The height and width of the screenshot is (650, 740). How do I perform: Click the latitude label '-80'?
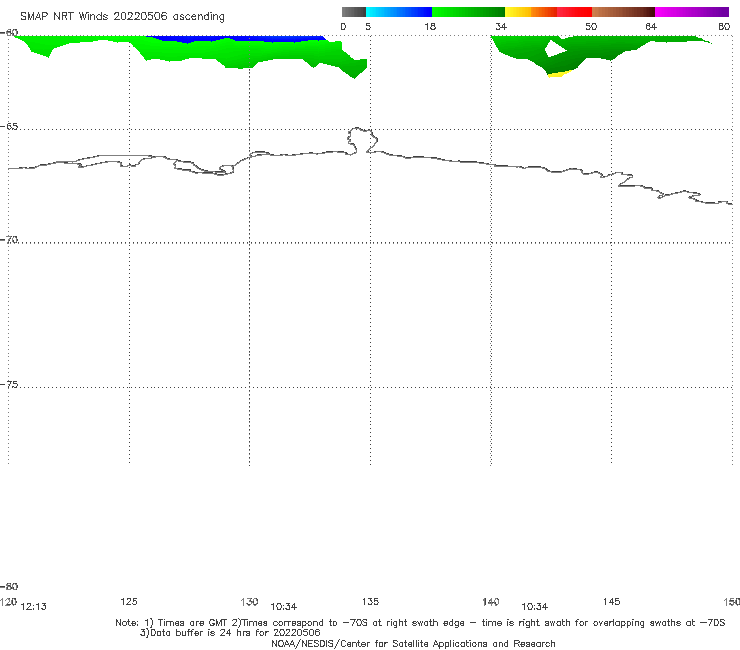point(9,586)
